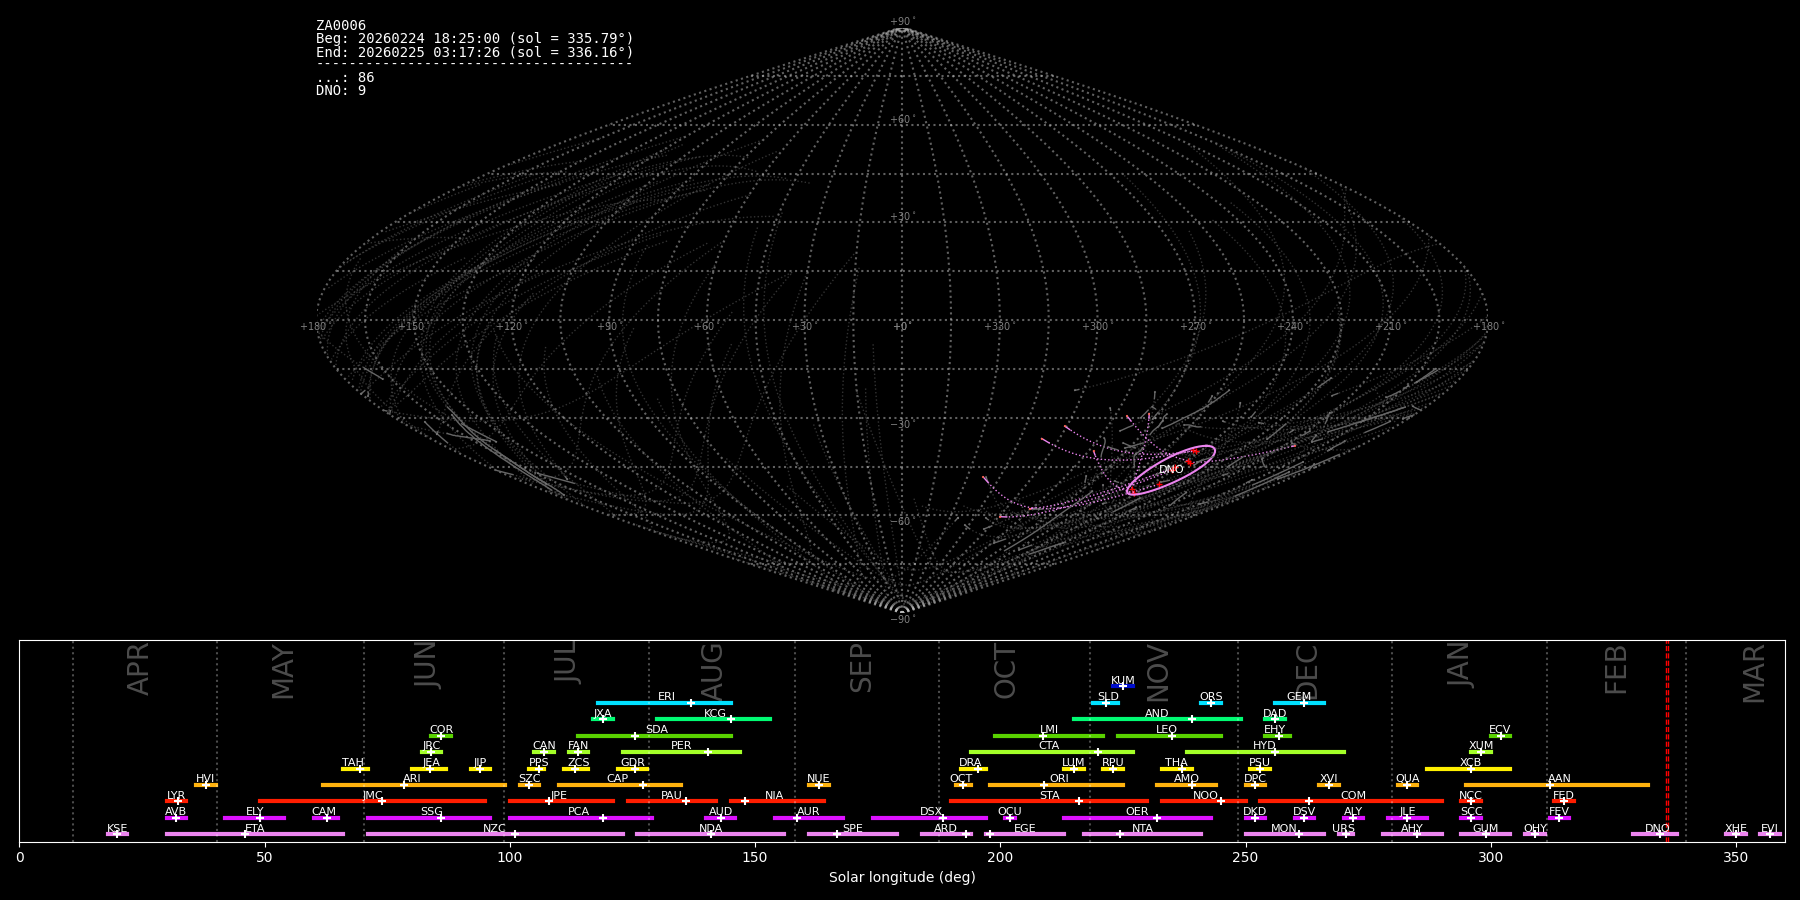Select the MON shower label
The width and height of the screenshot is (1800, 900).
pos(1284,829)
